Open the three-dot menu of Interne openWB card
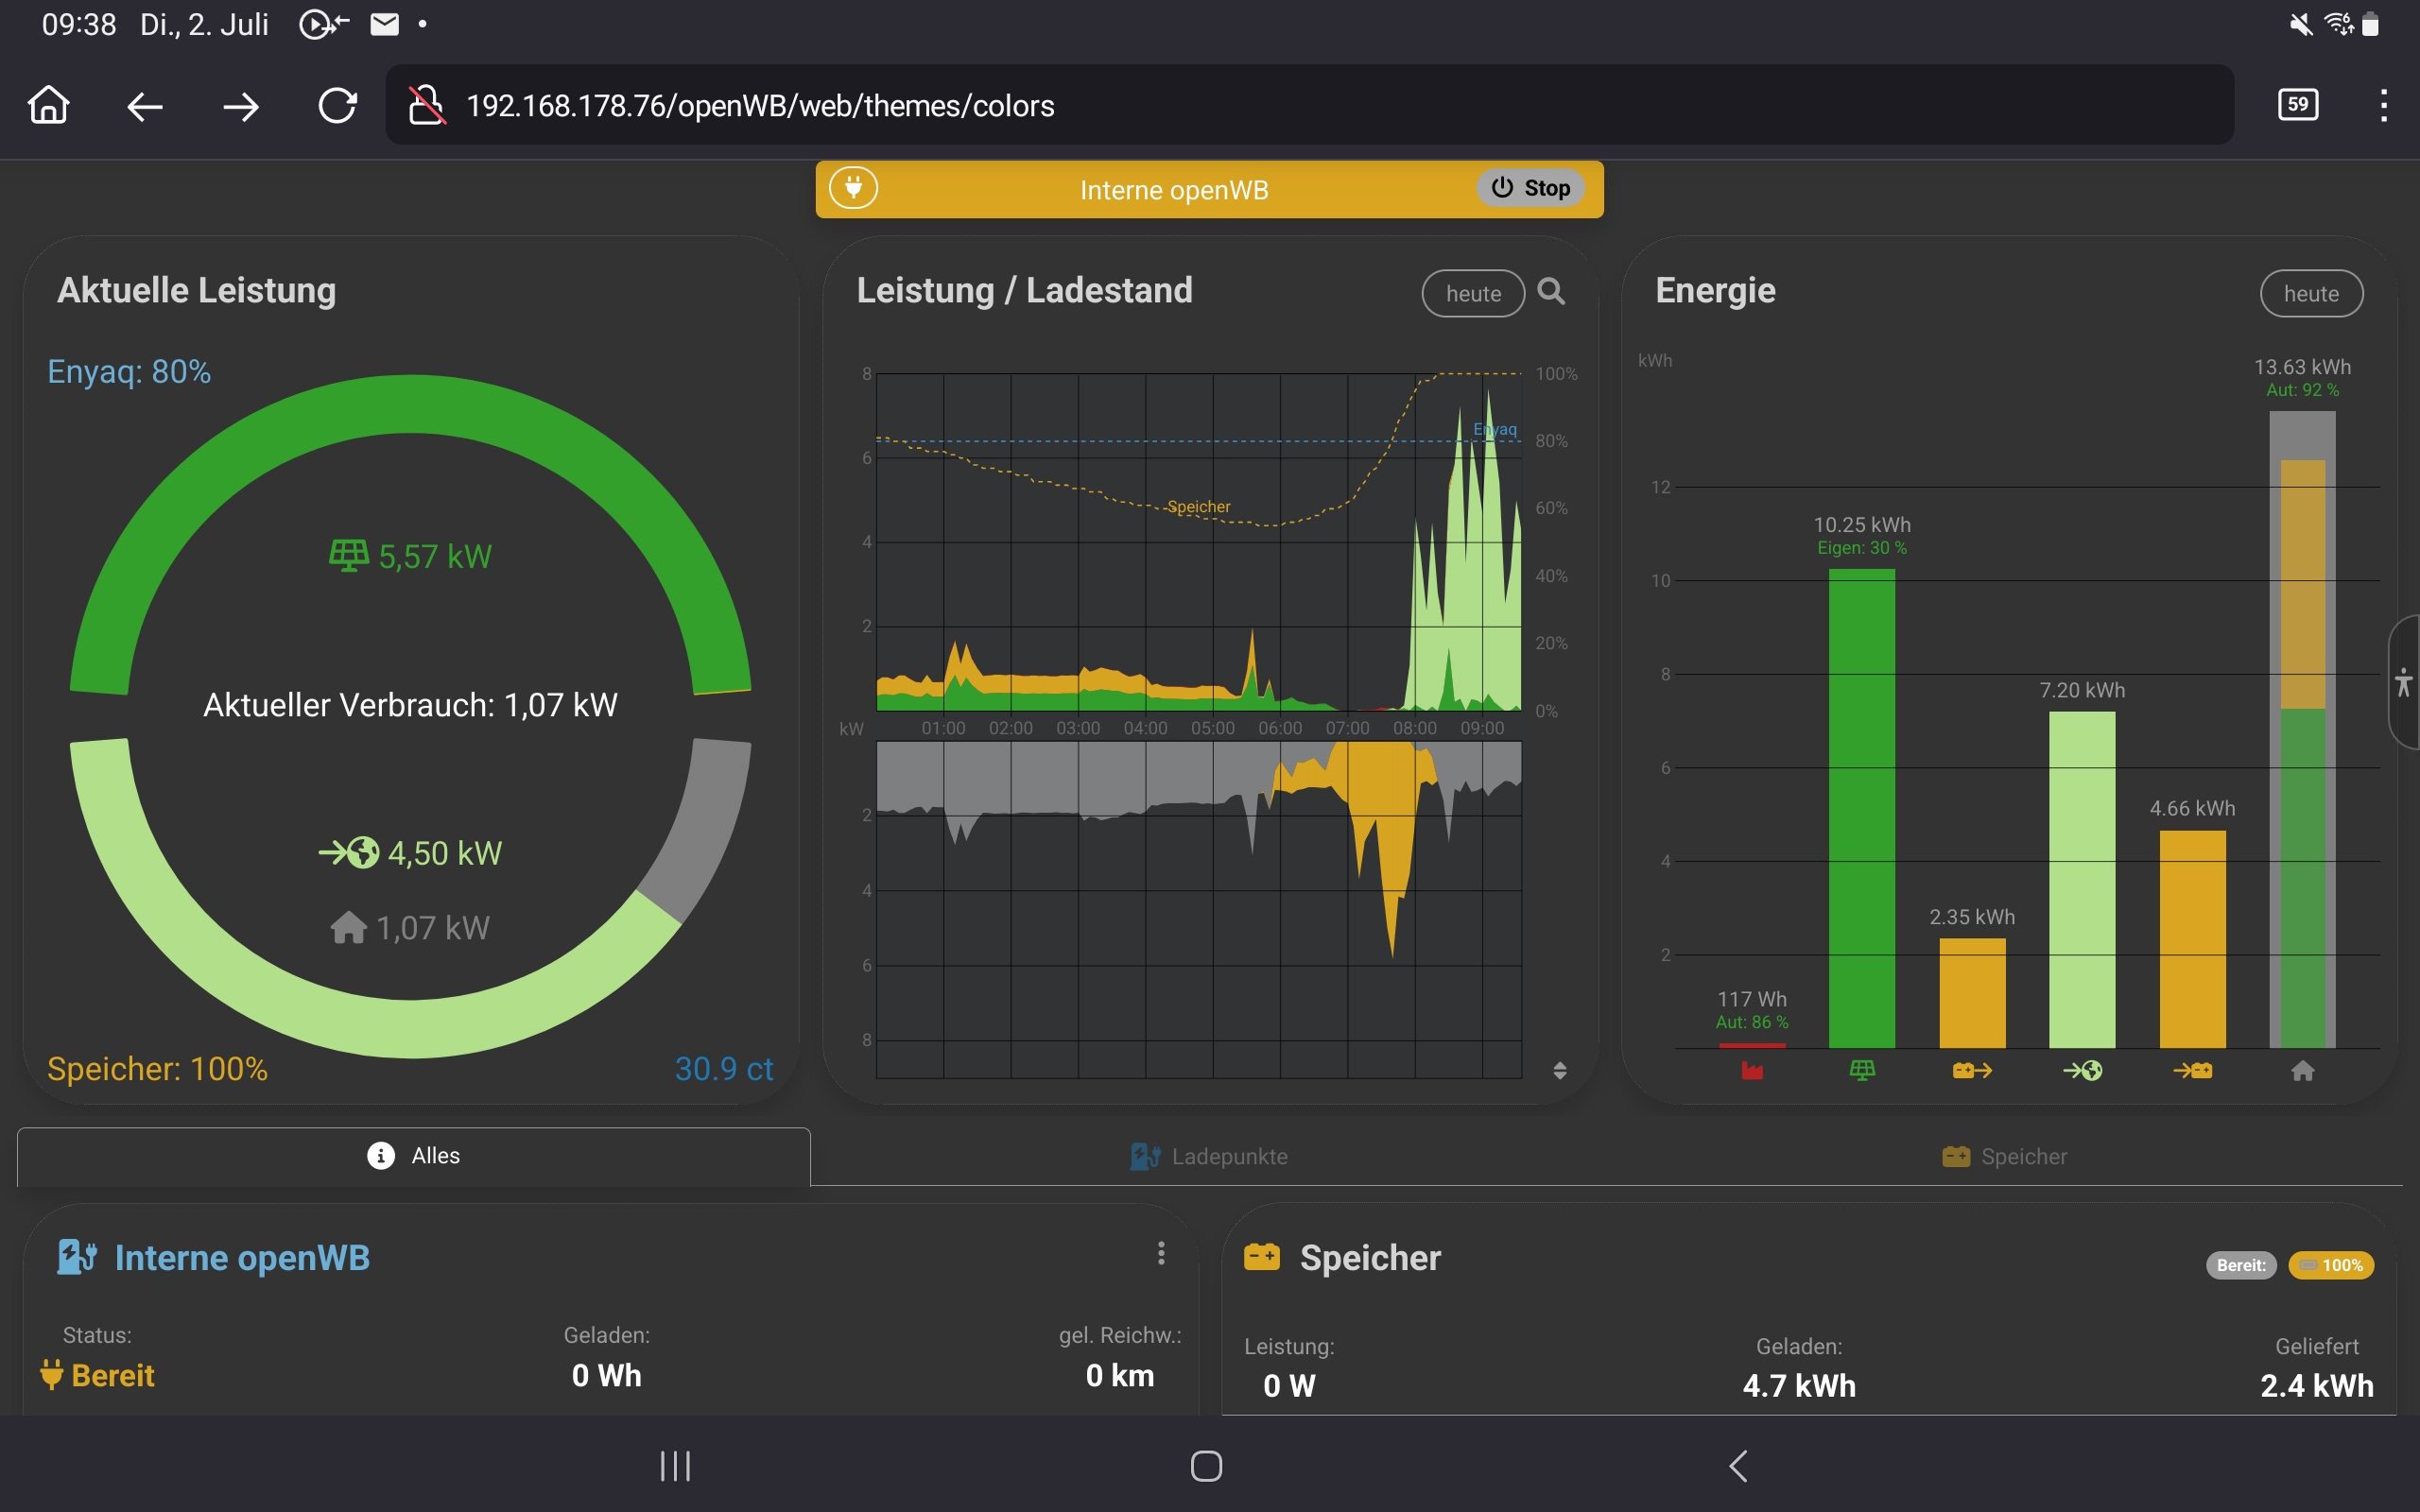2420x1512 pixels. [1161, 1253]
